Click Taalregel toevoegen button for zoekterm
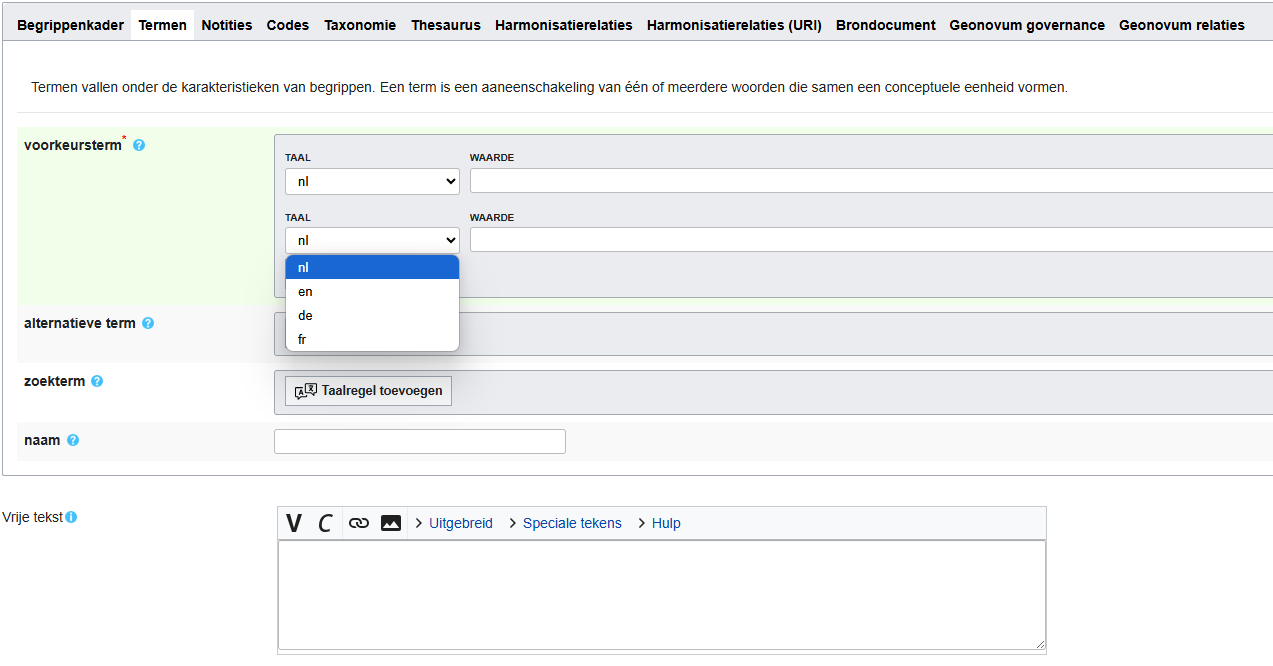Image resolution: width=1273 pixels, height=666 pixels. pyautogui.click(x=368, y=391)
